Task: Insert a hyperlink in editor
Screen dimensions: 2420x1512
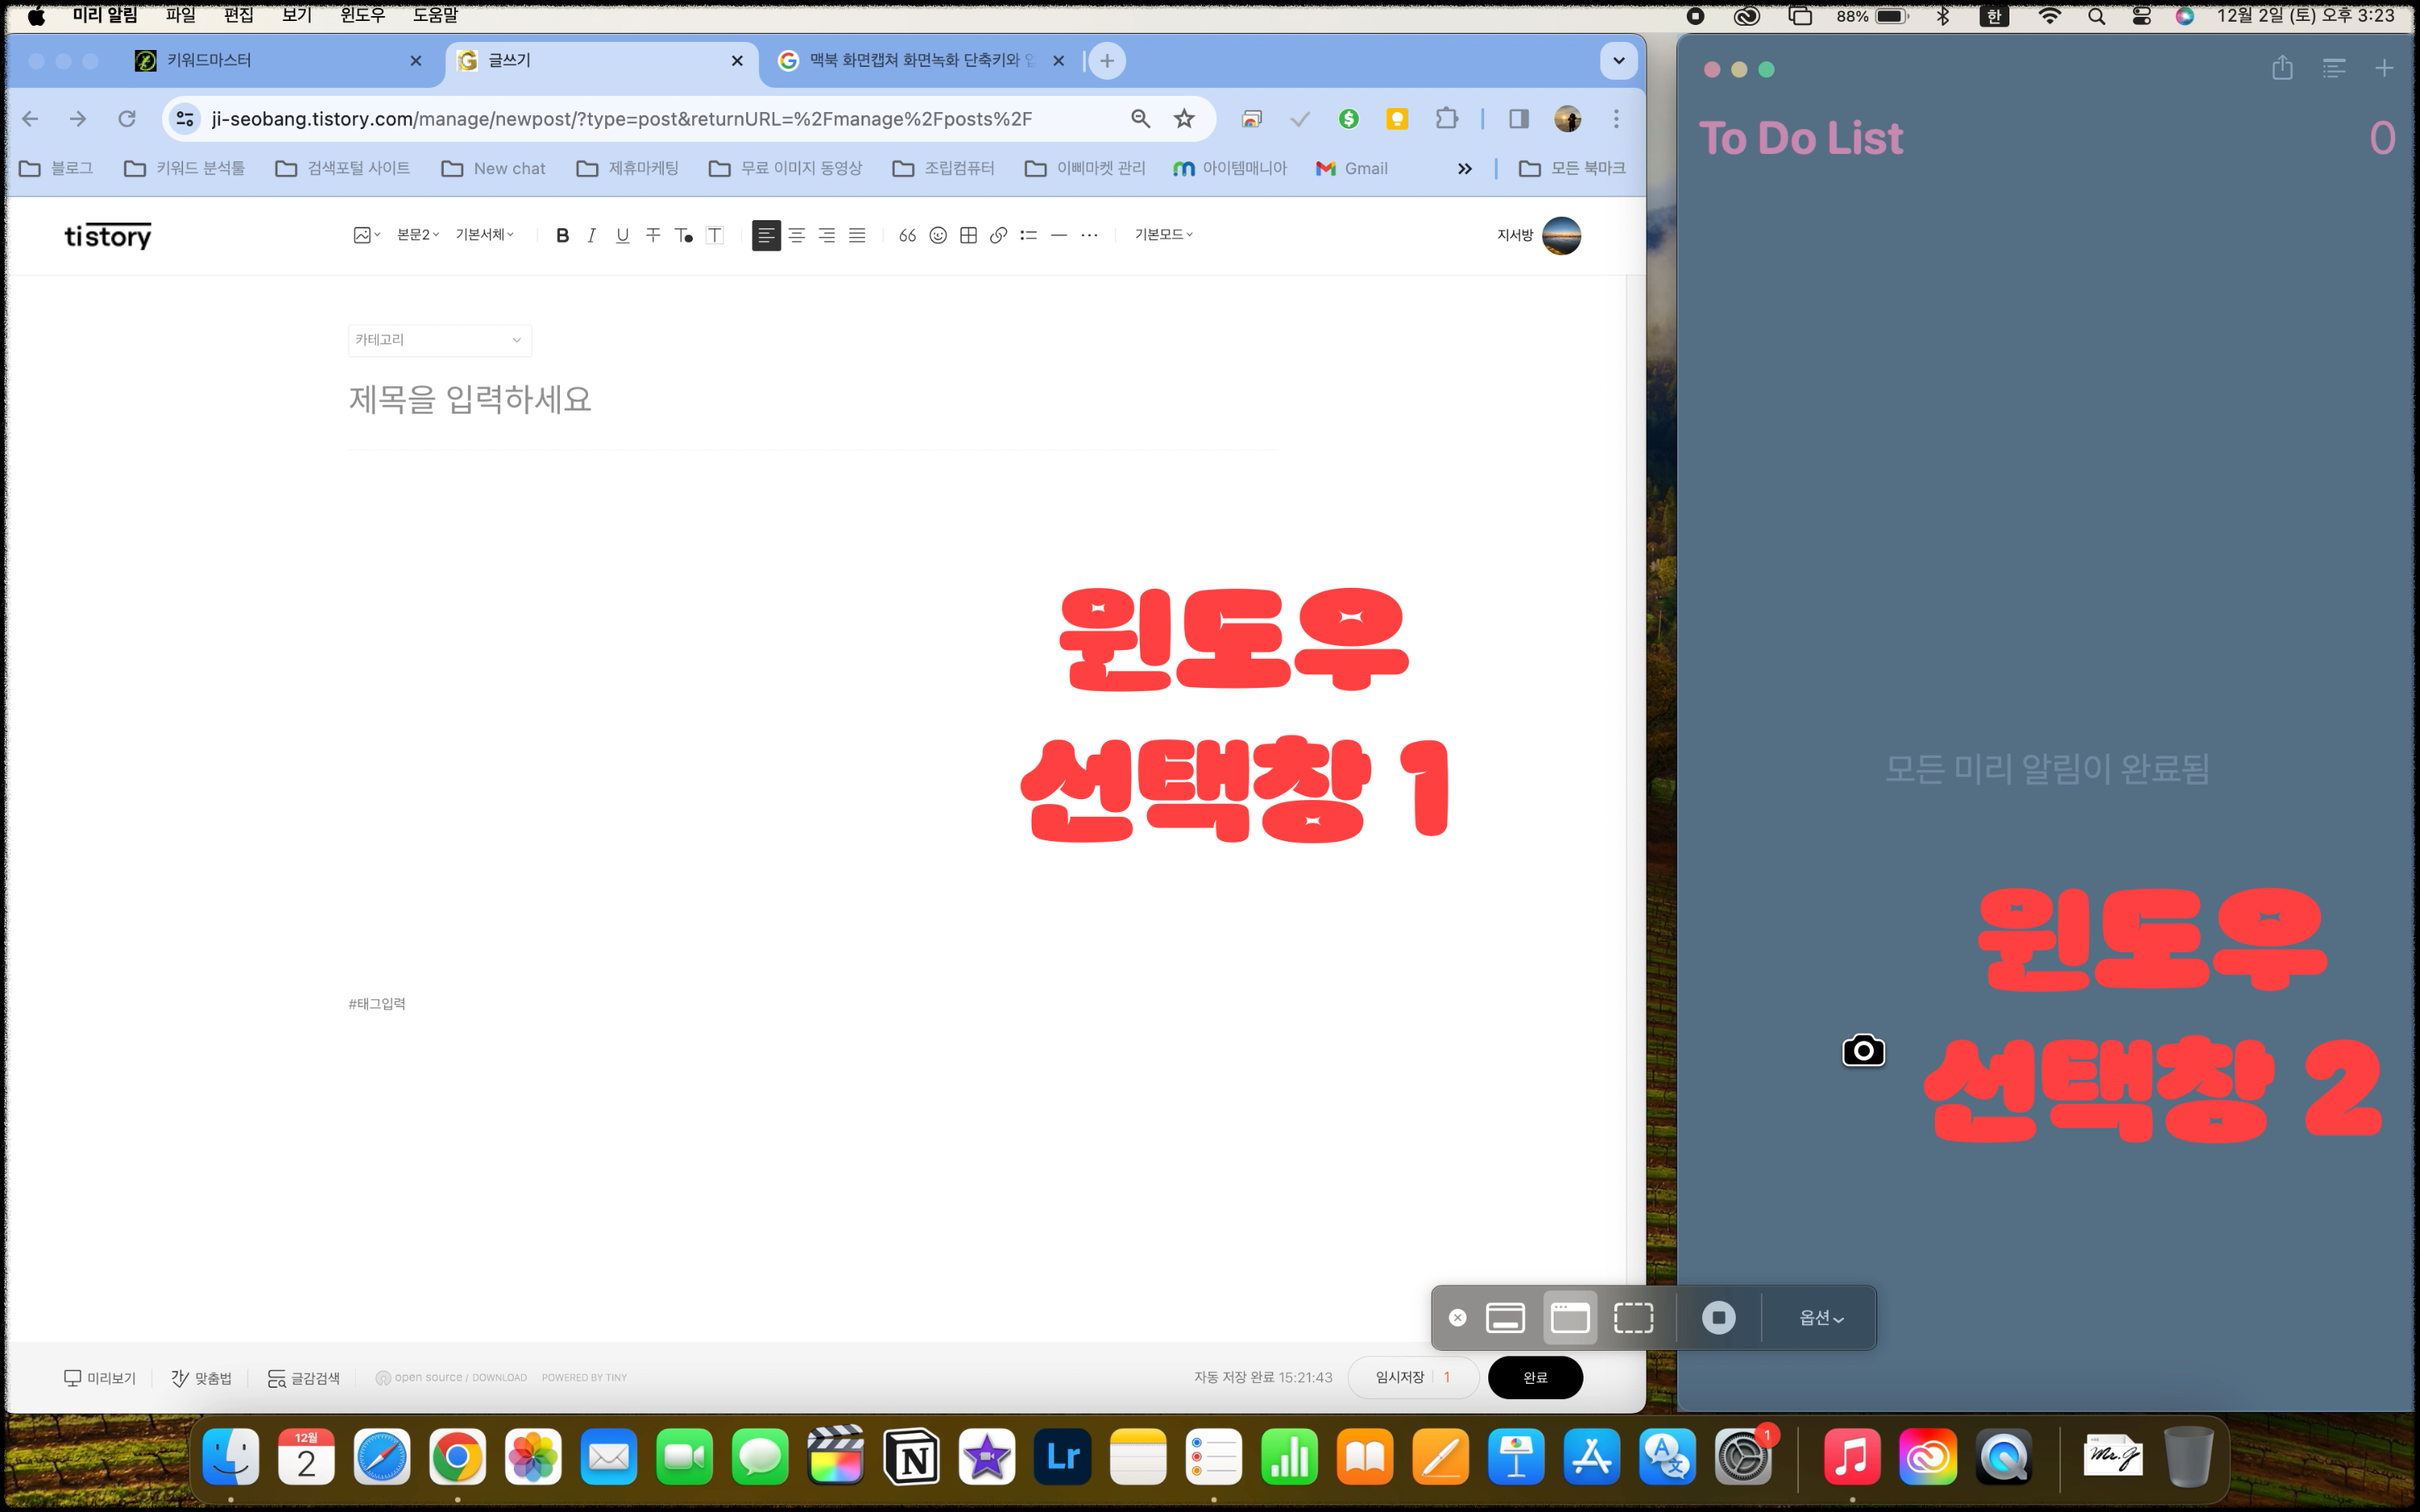Action: pyautogui.click(x=998, y=235)
